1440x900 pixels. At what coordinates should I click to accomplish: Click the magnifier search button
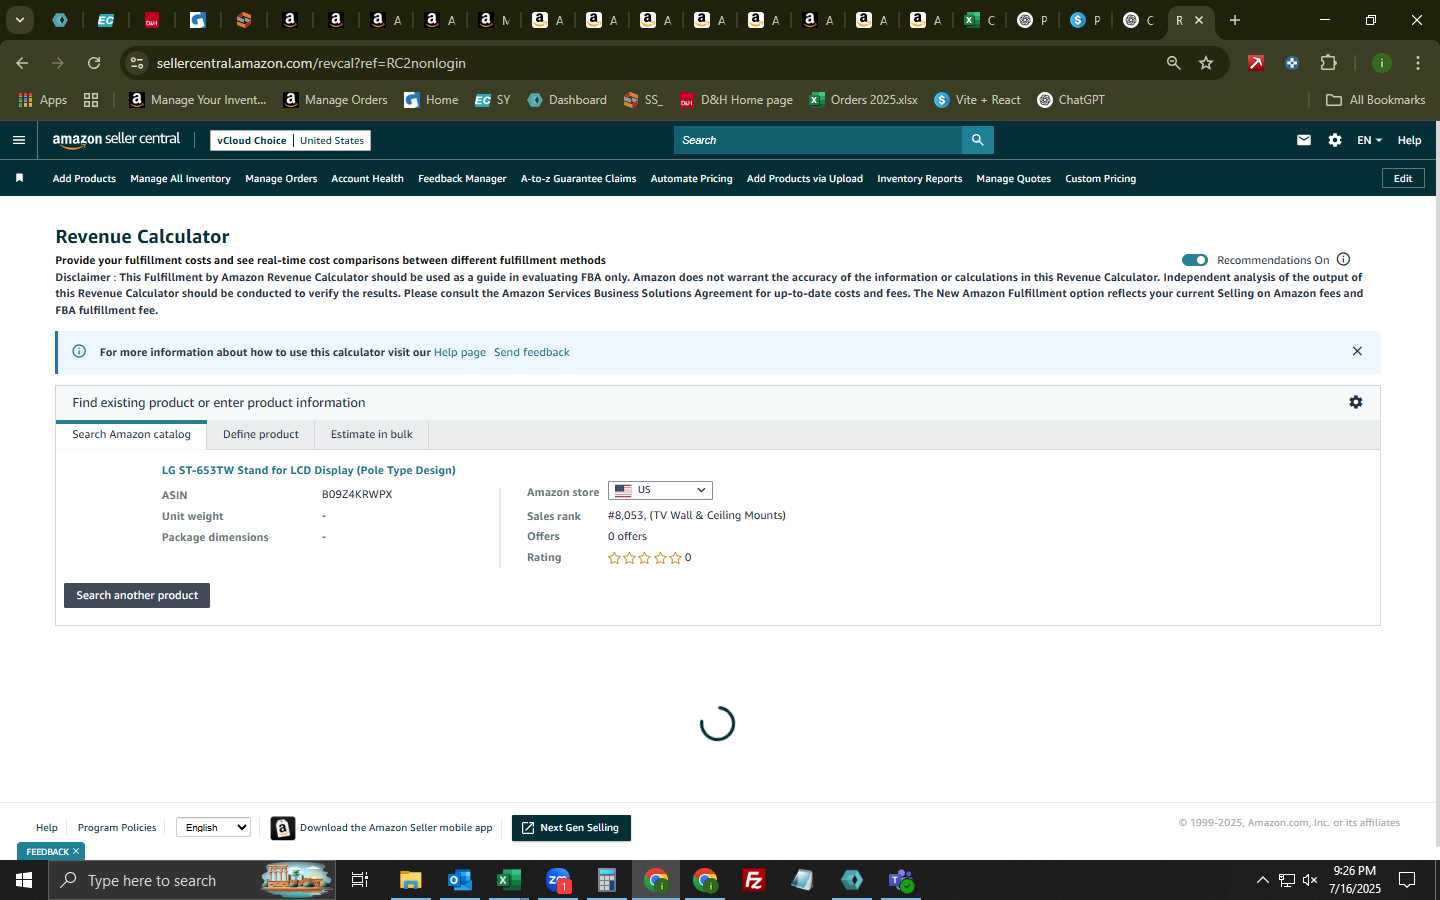(978, 140)
